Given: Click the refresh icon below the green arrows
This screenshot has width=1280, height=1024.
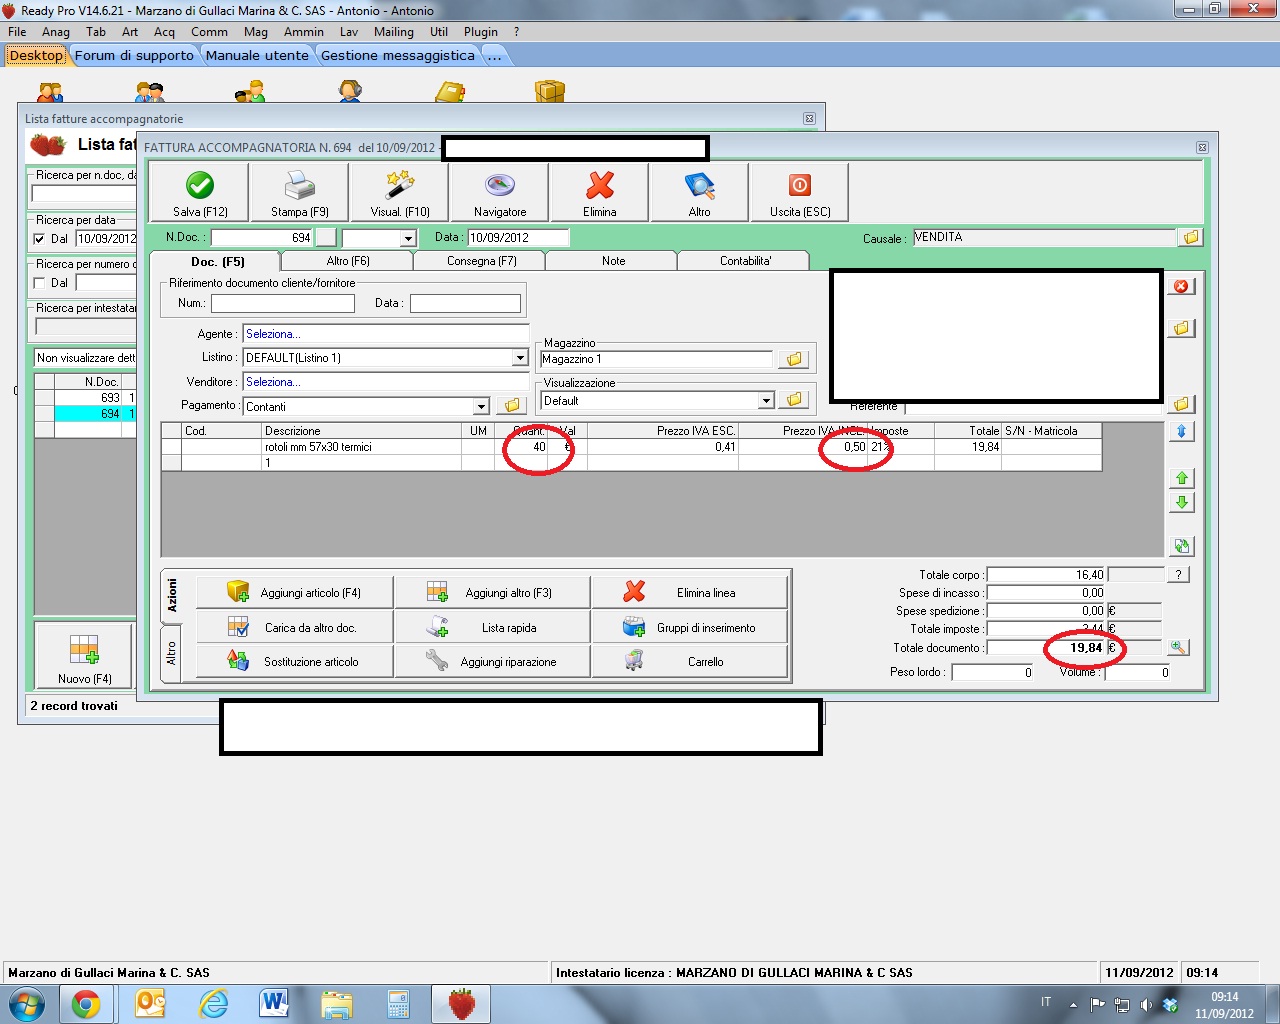Looking at the screenshot, I should point(1181,546).
